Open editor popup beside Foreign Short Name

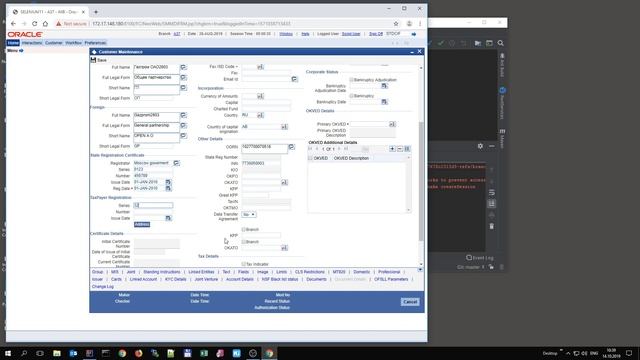(x=183, y=136)
